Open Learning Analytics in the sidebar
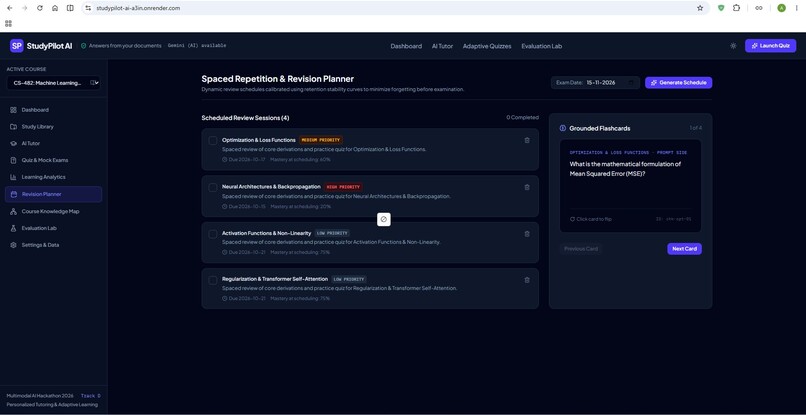806x415 pixels. pos(53,177)
